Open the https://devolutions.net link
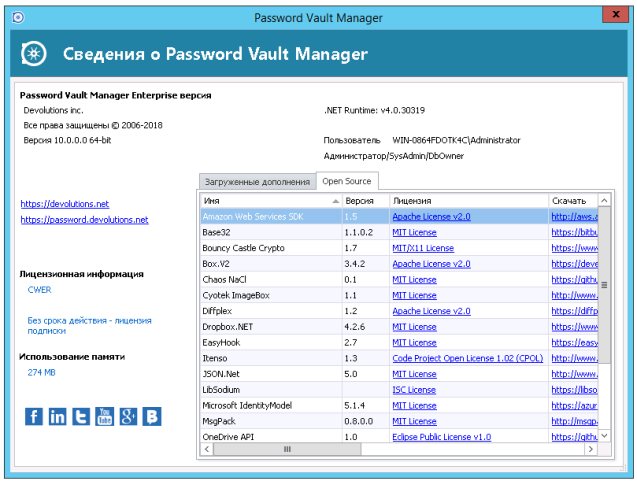The height and width of the screenshot is (481, 637). 64,204
